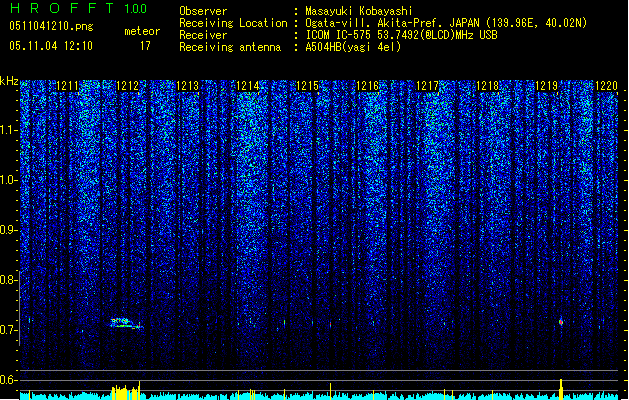Click the kHz axis unit label

coord(9,81)
